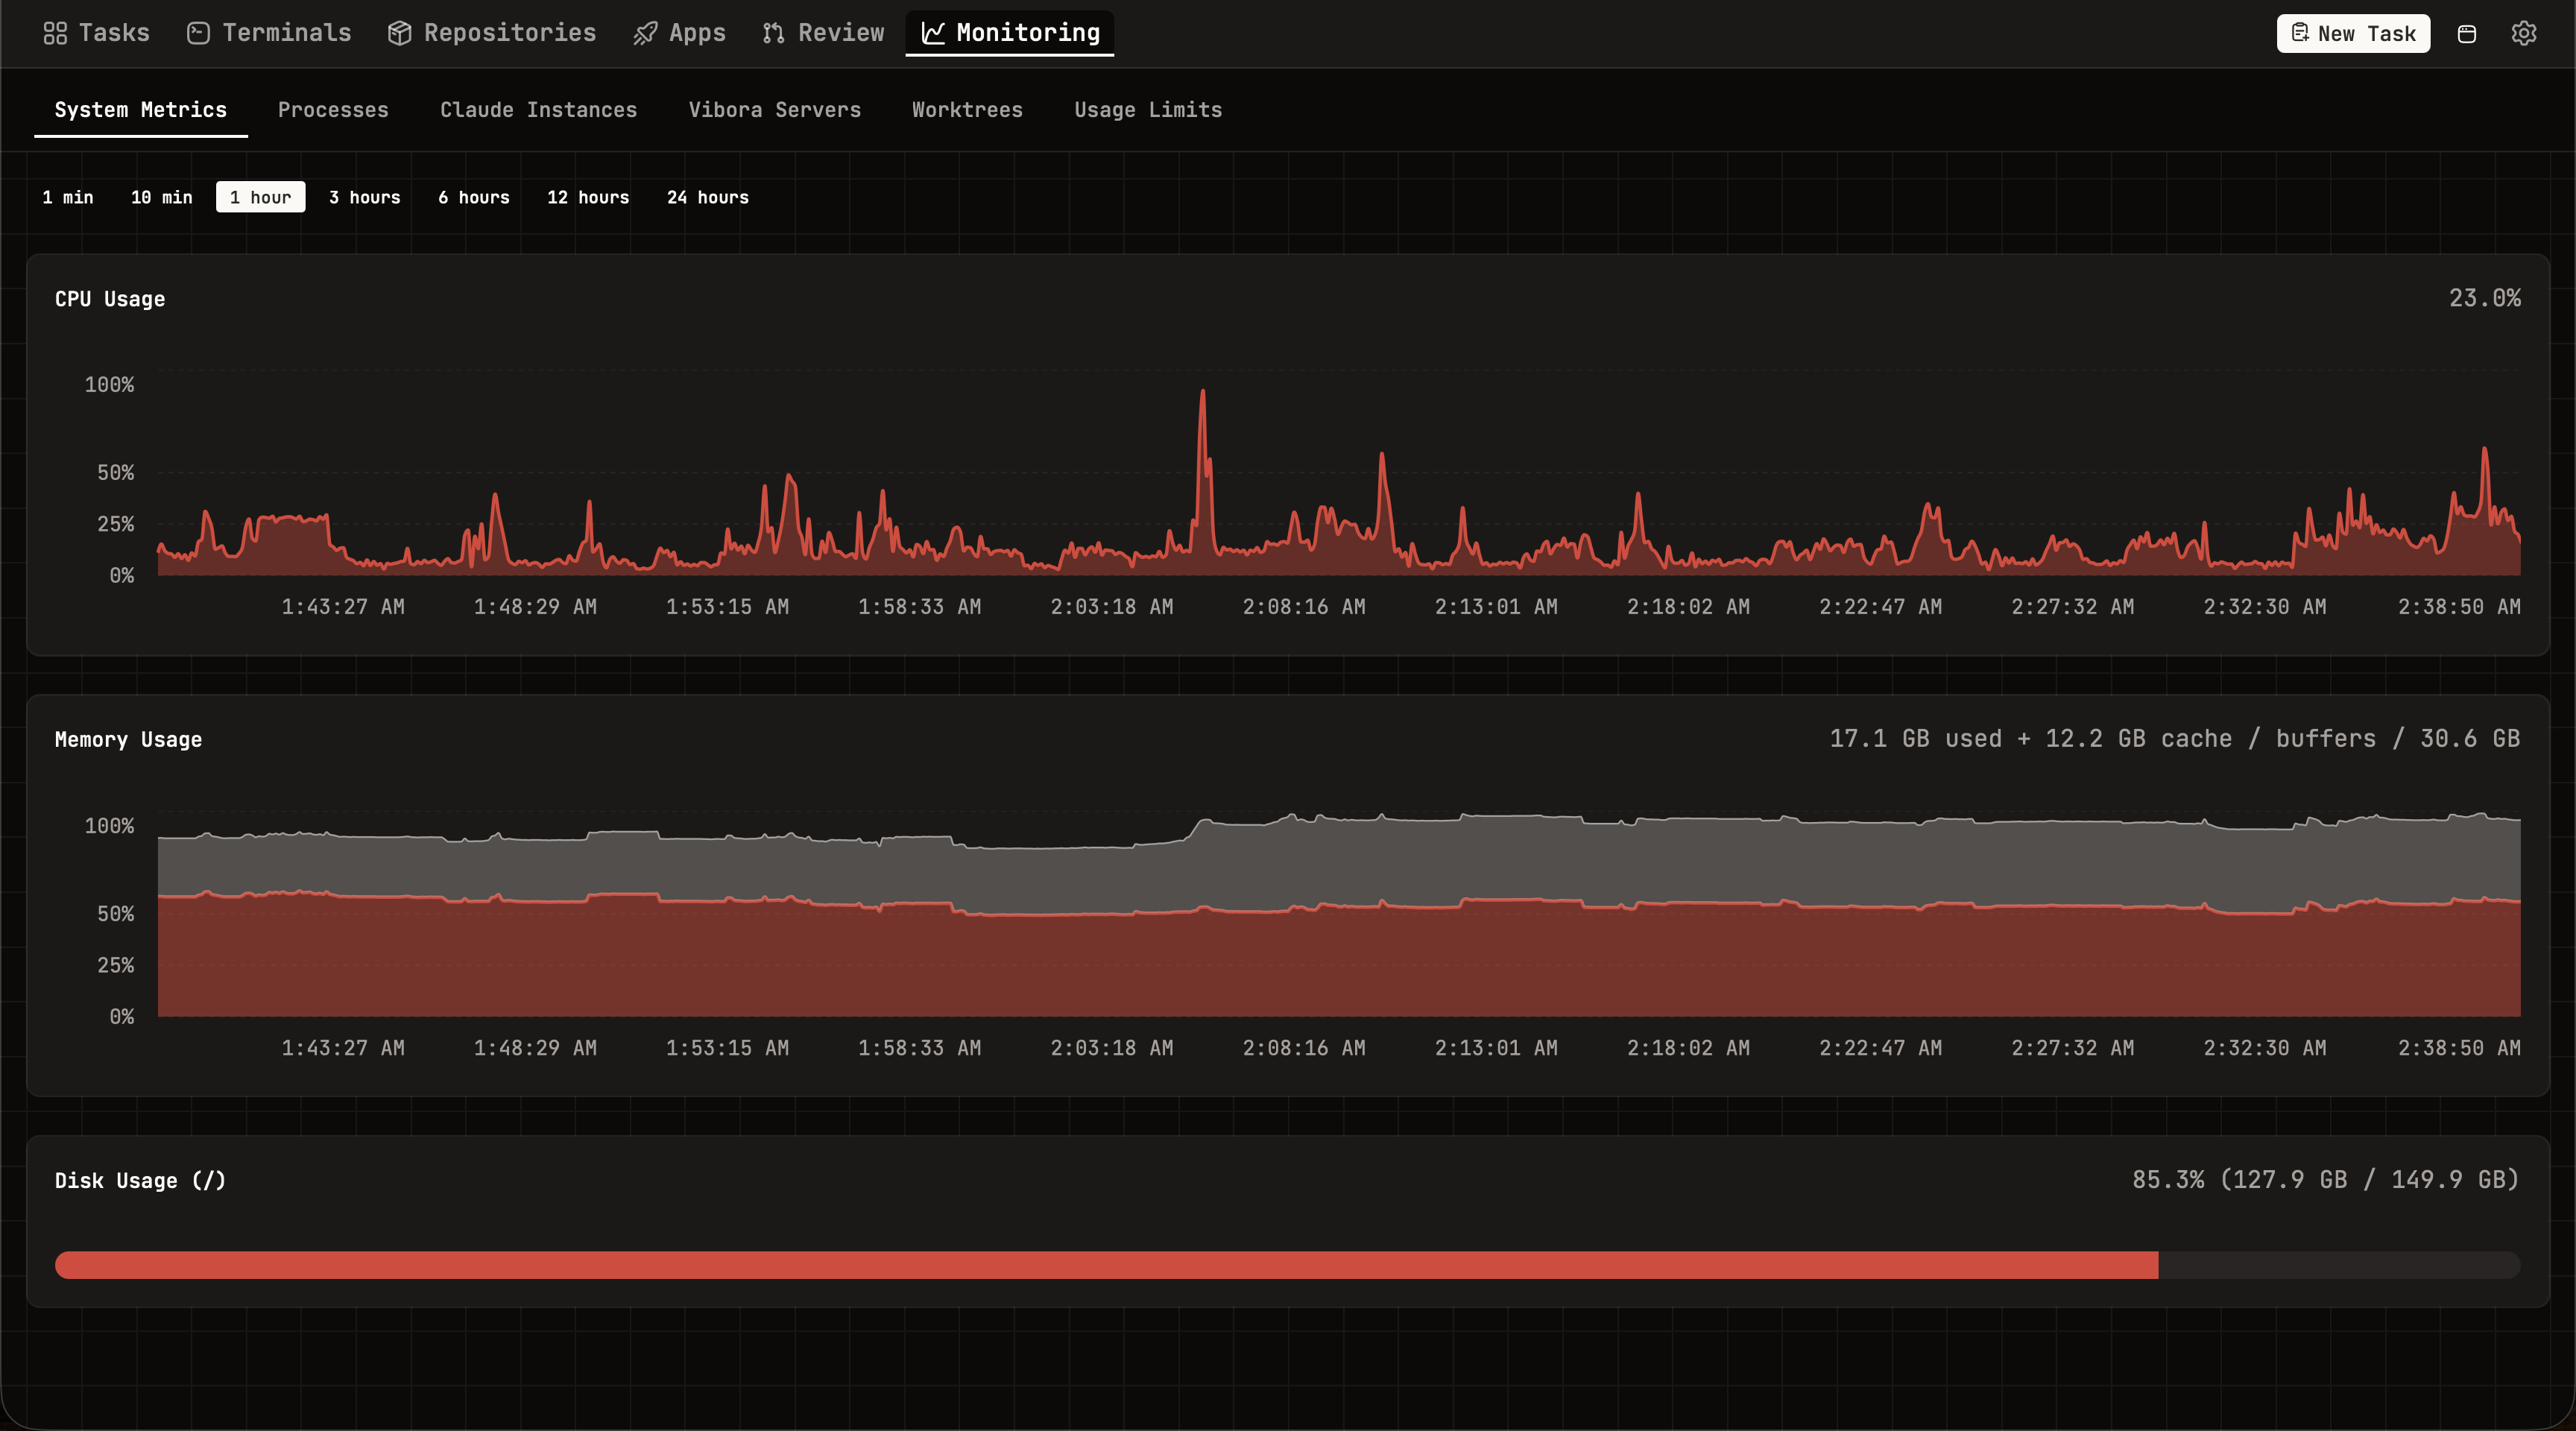Open the Claude Instances tab

click(x=539, y=110)
